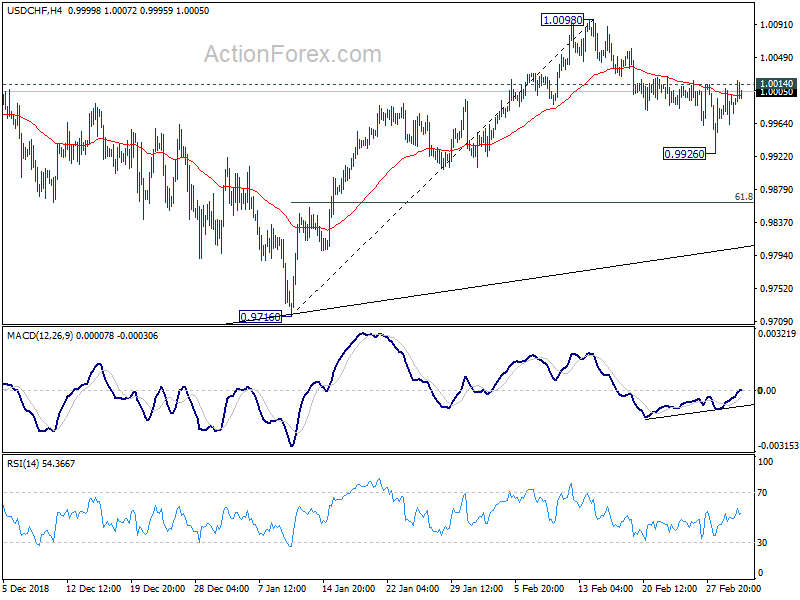This screenshot has width=800, height=600.
Task: Click the 1.00910 price axis value
Action: click(x=777, y=24)
